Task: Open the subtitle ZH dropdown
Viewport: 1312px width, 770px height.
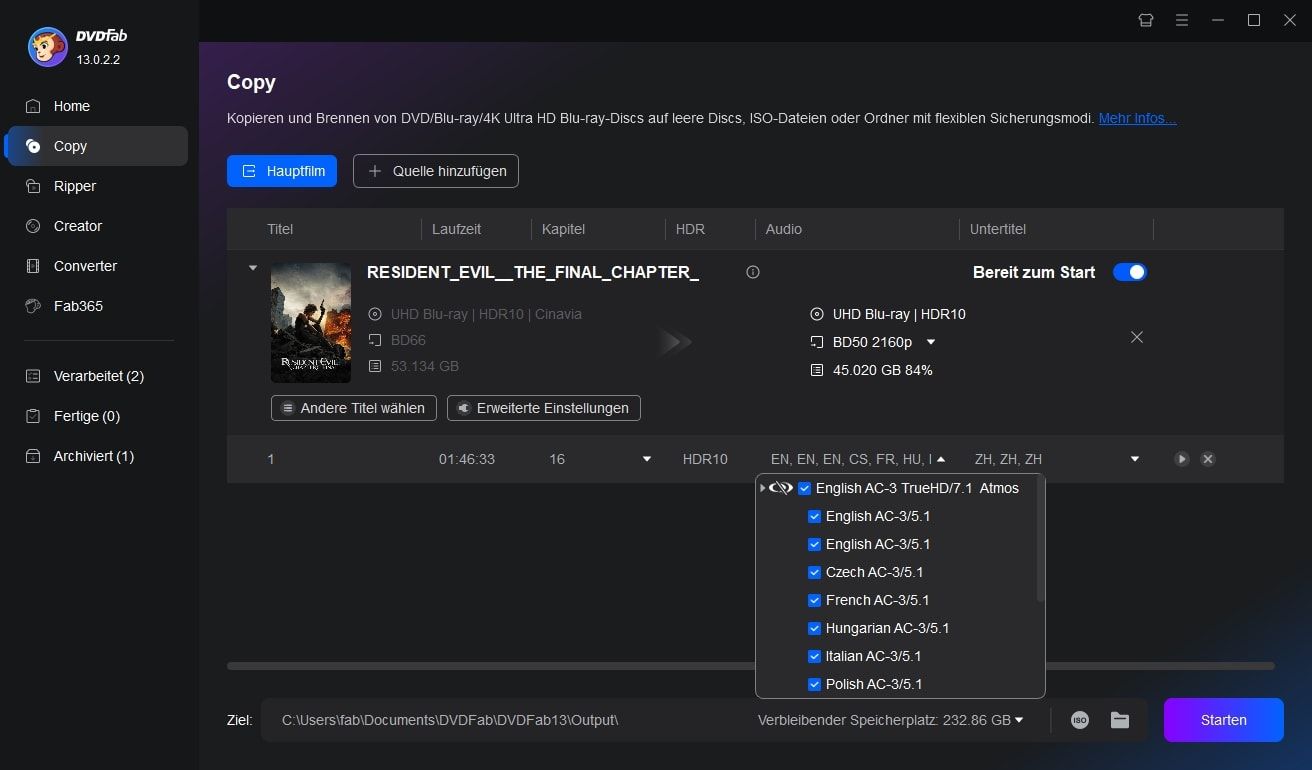Action: [1135, 459]
